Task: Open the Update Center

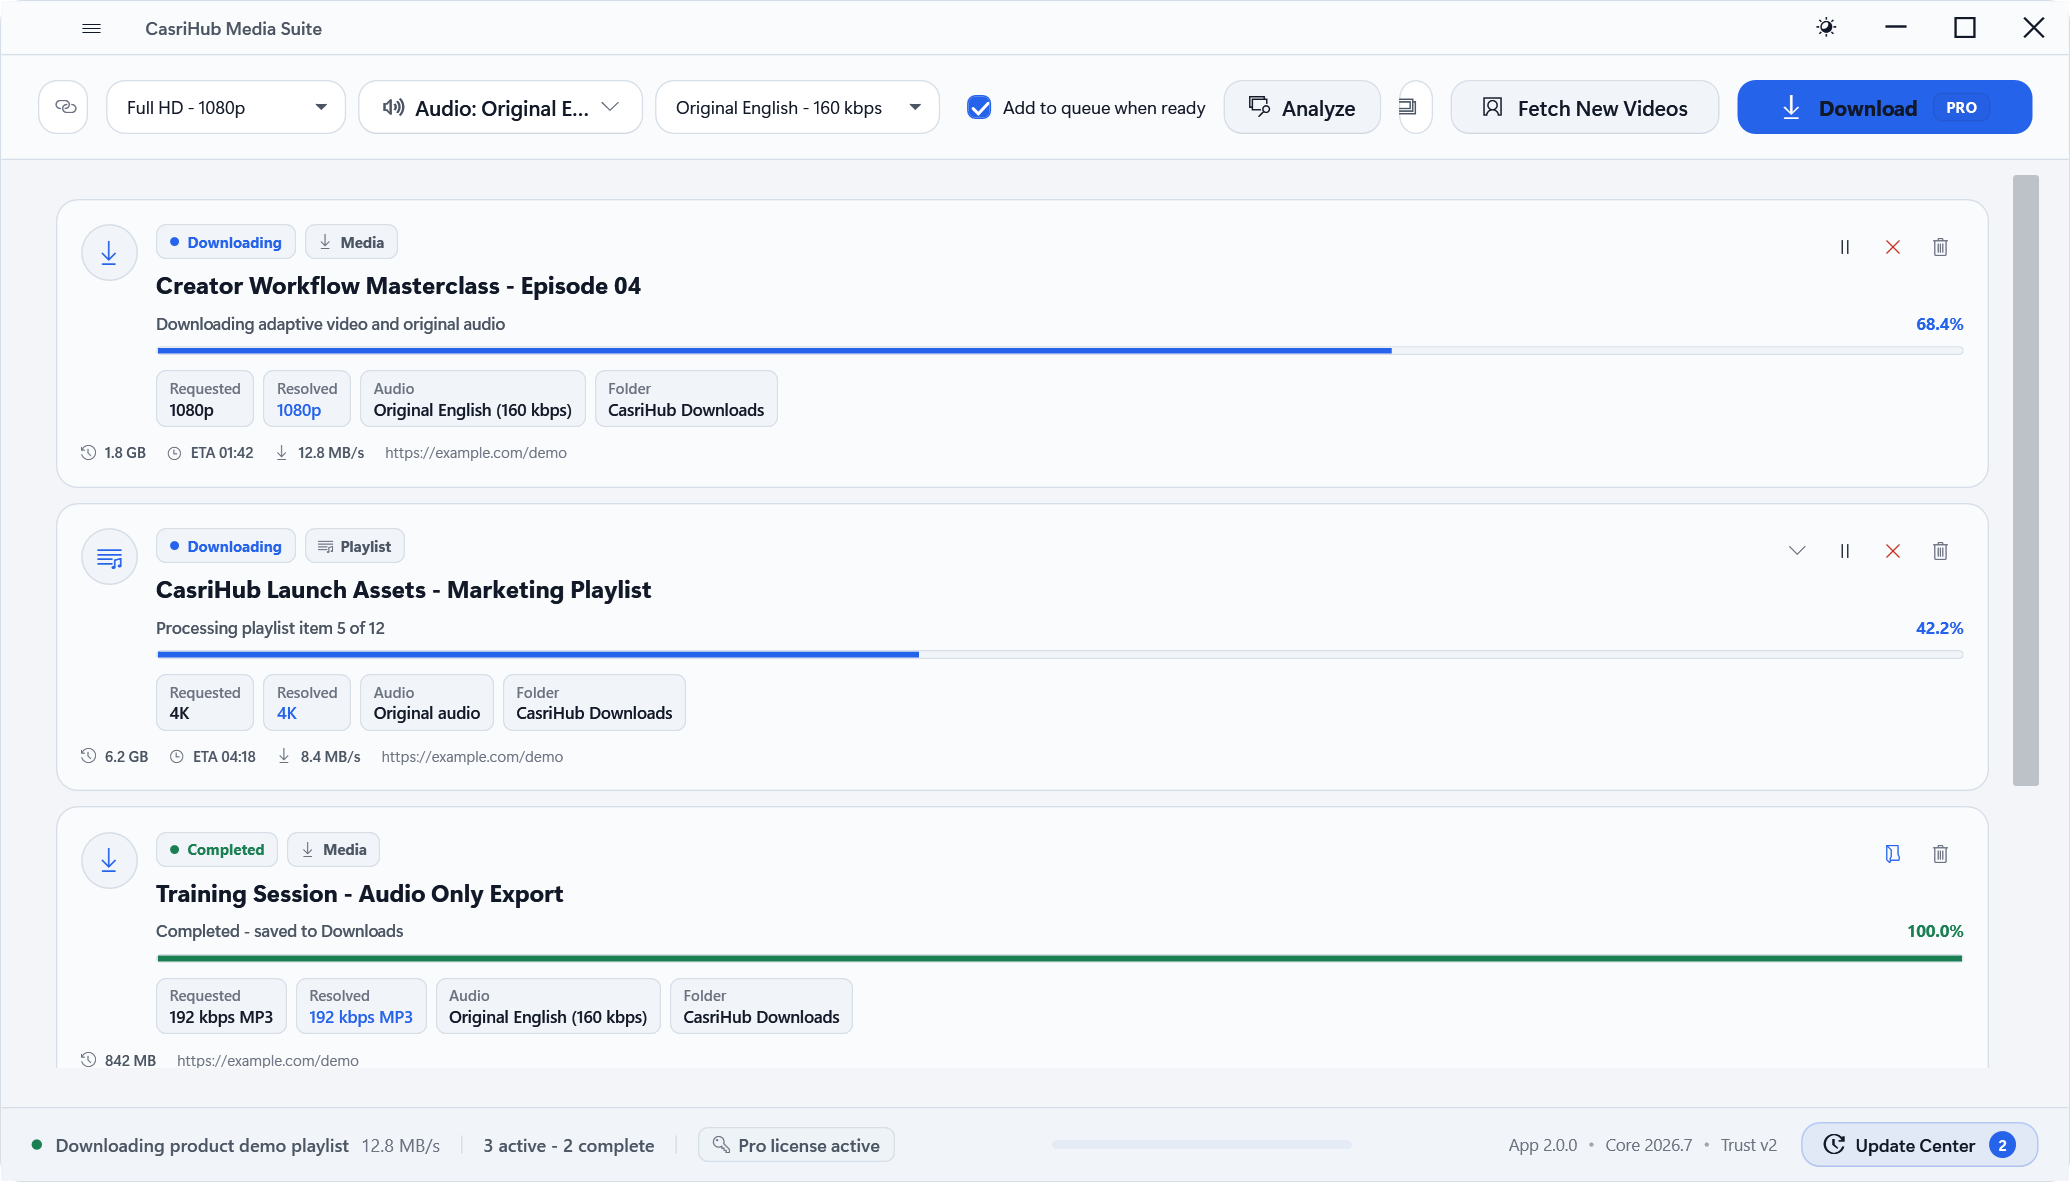Action: [x=1919, y=1145]
